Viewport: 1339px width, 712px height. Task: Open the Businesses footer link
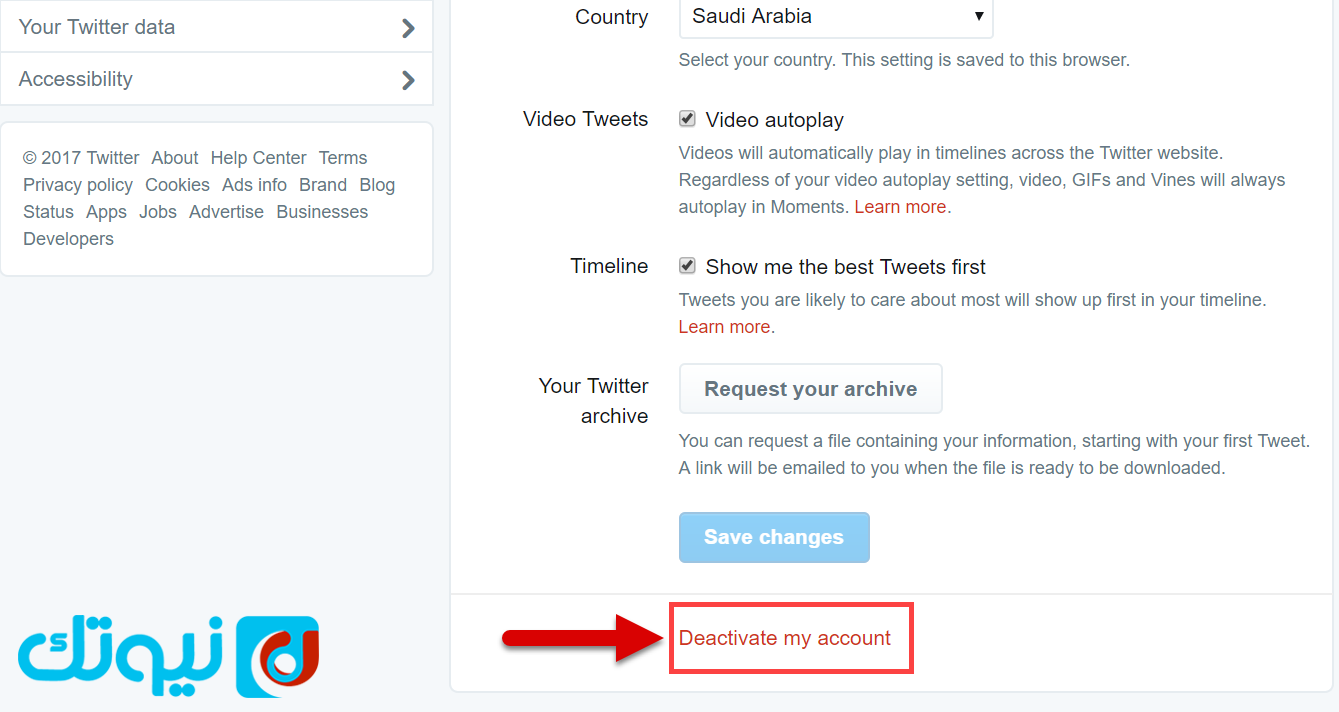coord(322,212)
